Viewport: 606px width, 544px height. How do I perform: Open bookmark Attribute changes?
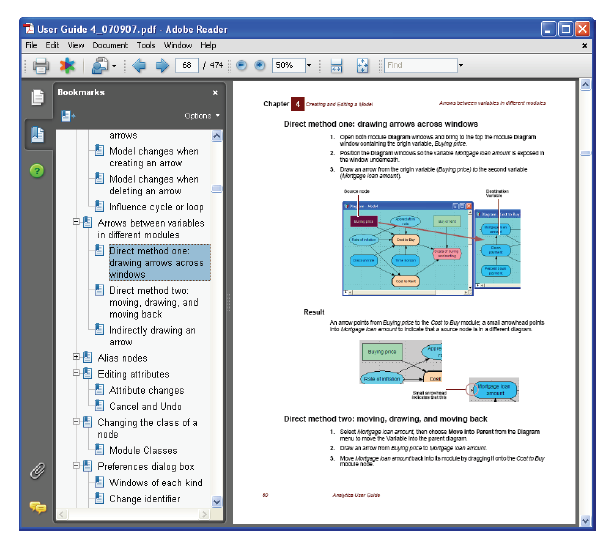pyautogui.click(x=147, y=390)
